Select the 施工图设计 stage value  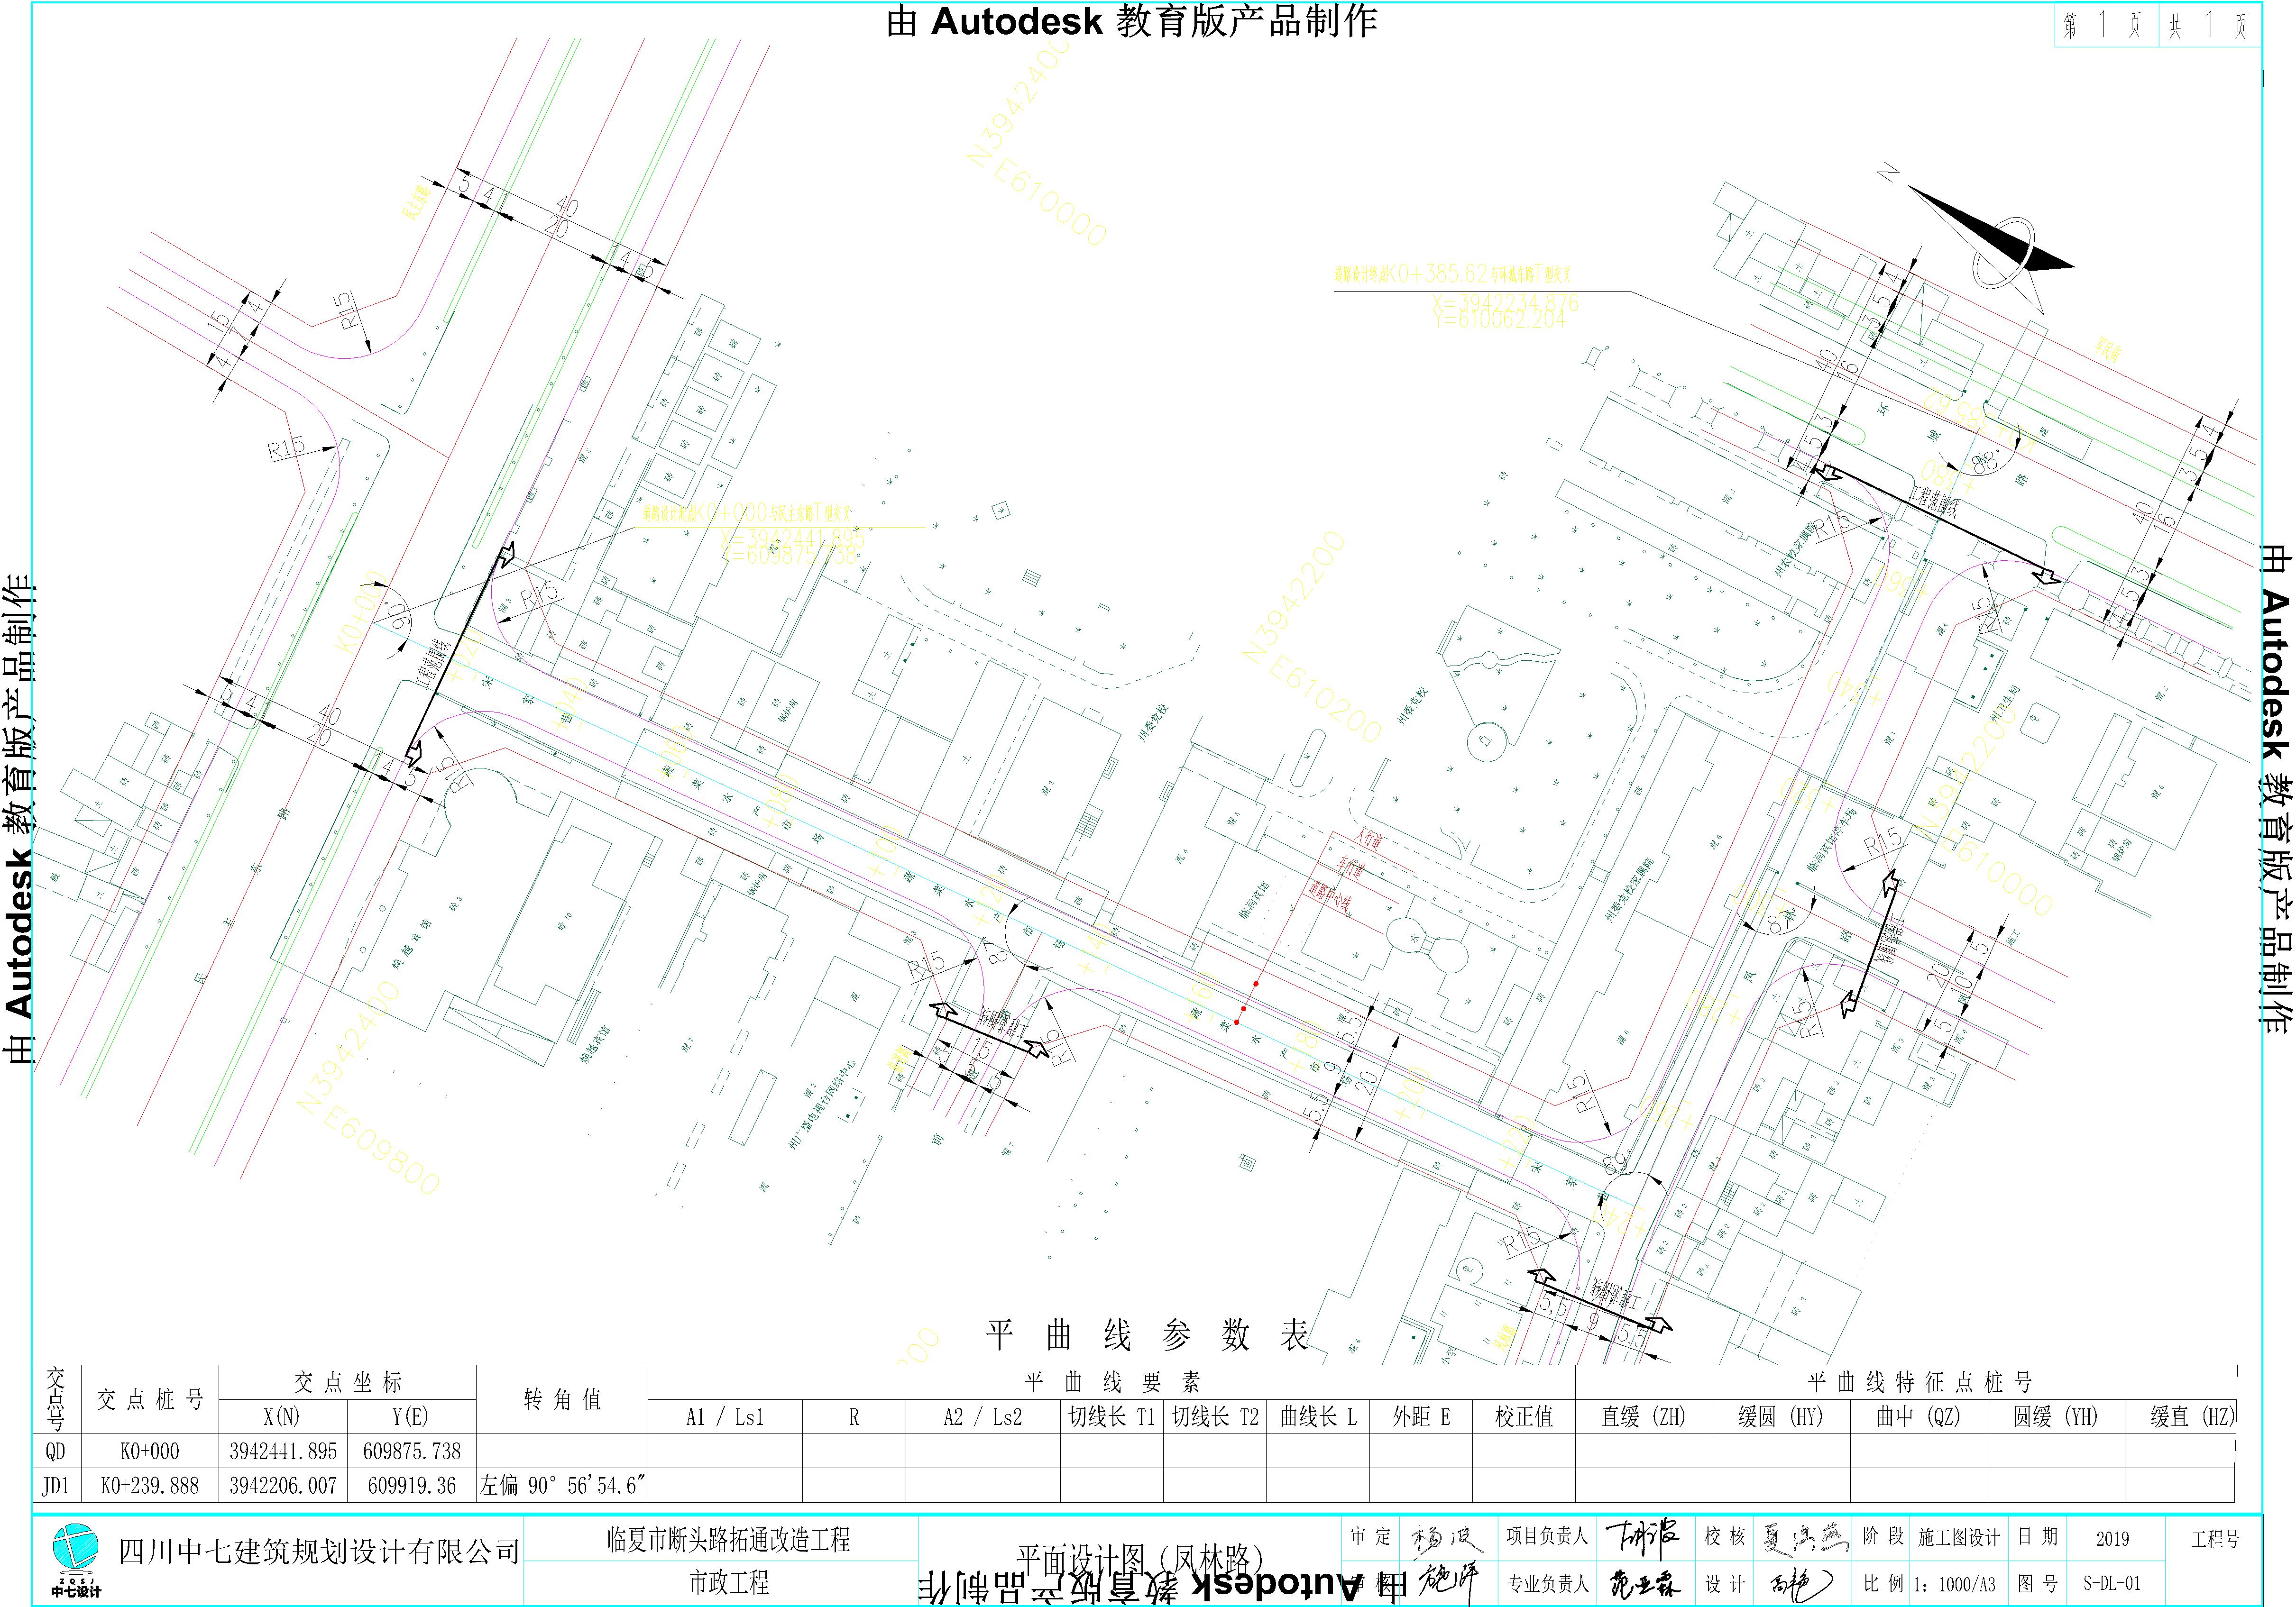[x=1959, y=1538]
